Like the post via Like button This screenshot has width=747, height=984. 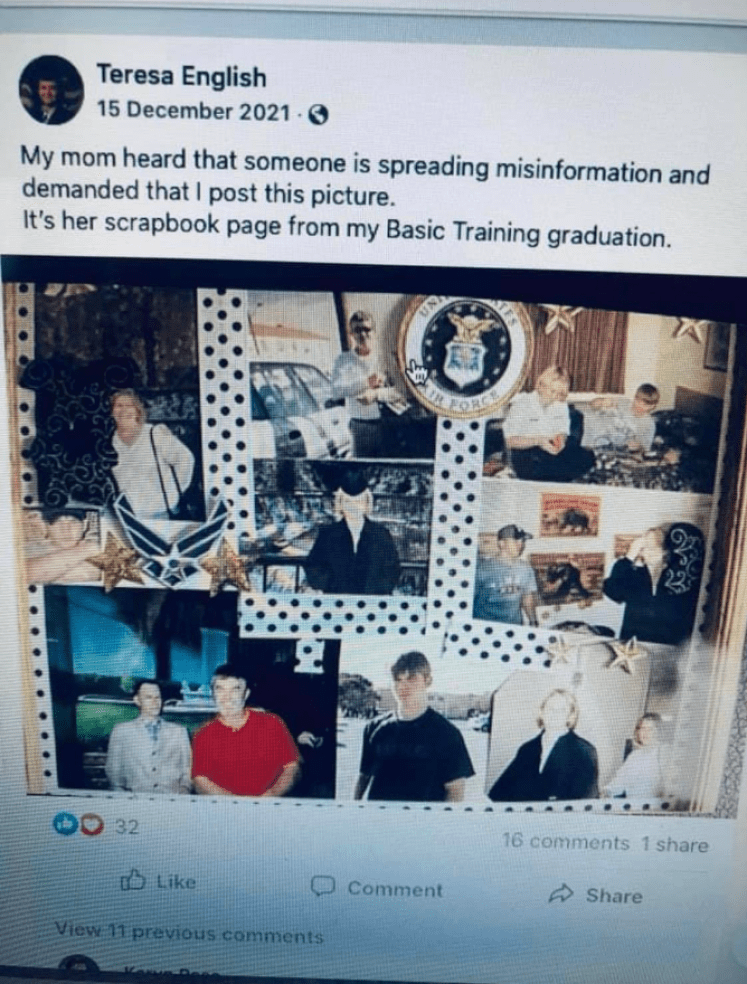coord(158,881)
